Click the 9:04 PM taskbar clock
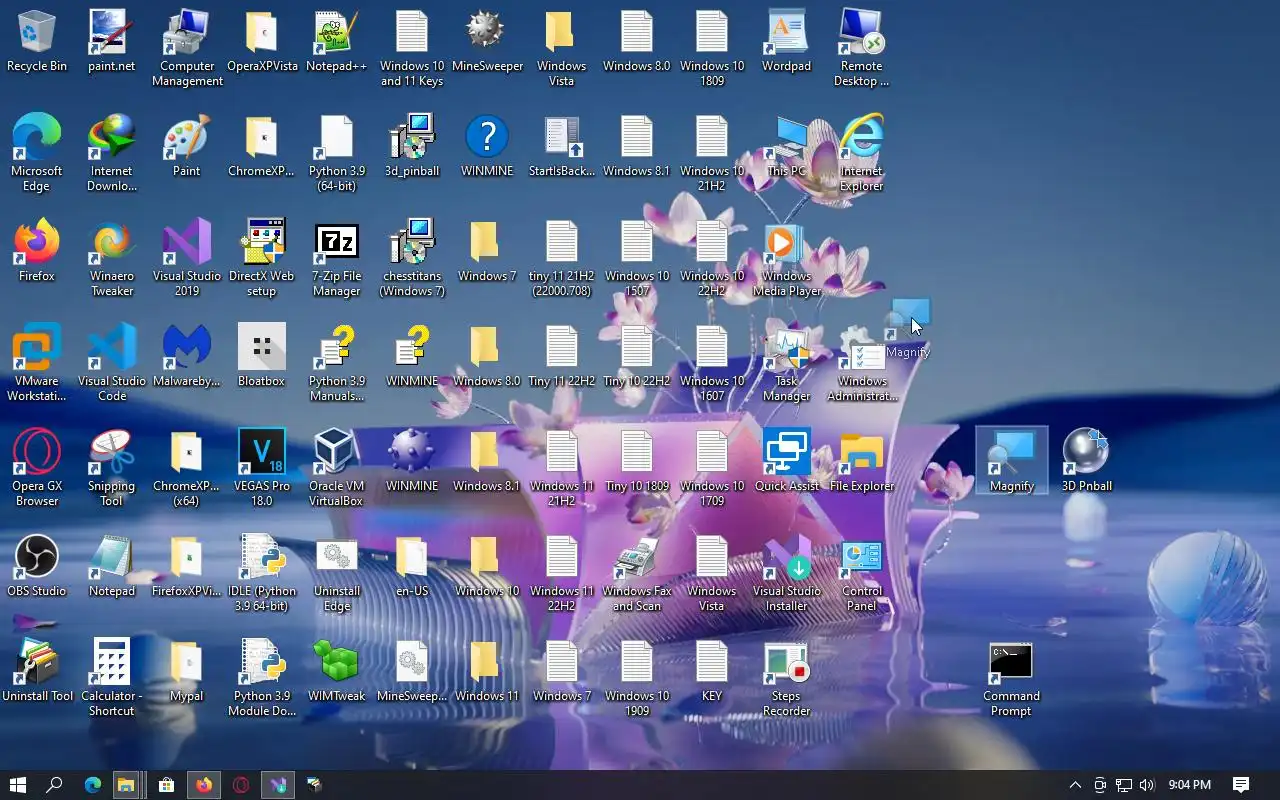Screen dimensions: 1280x800 [x=1189, y=785]
